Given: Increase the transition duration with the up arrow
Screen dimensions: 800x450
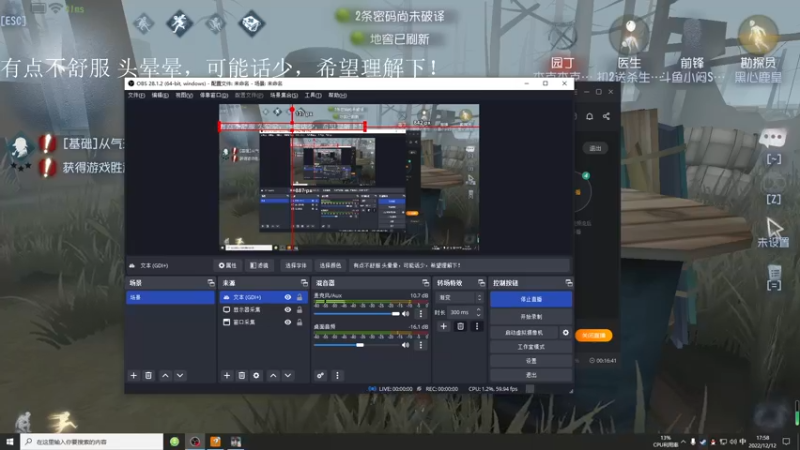Looking at the screenshot, I should click(x=479, y=310).
